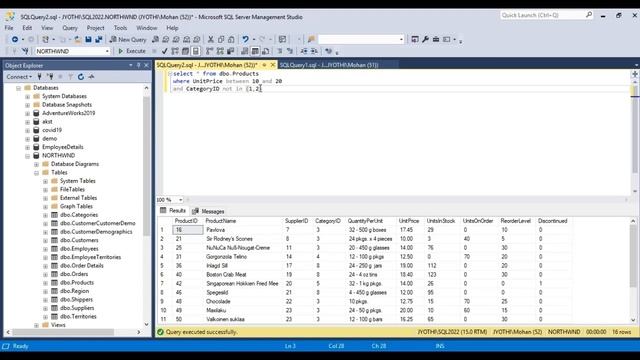Click the Save file icon
The image size is (640, 360).
point(88,40)
